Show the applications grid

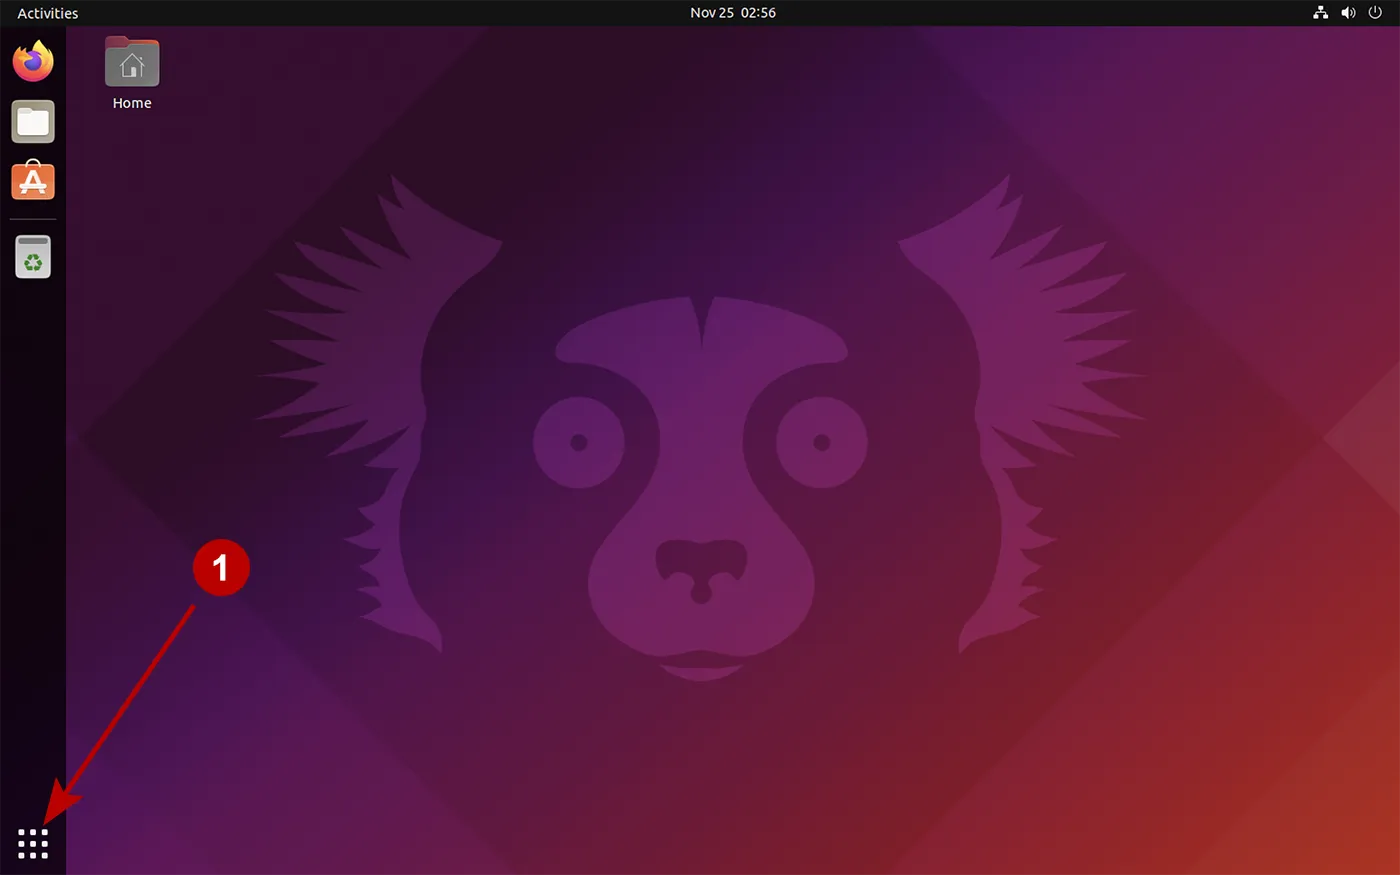(32, 843)
